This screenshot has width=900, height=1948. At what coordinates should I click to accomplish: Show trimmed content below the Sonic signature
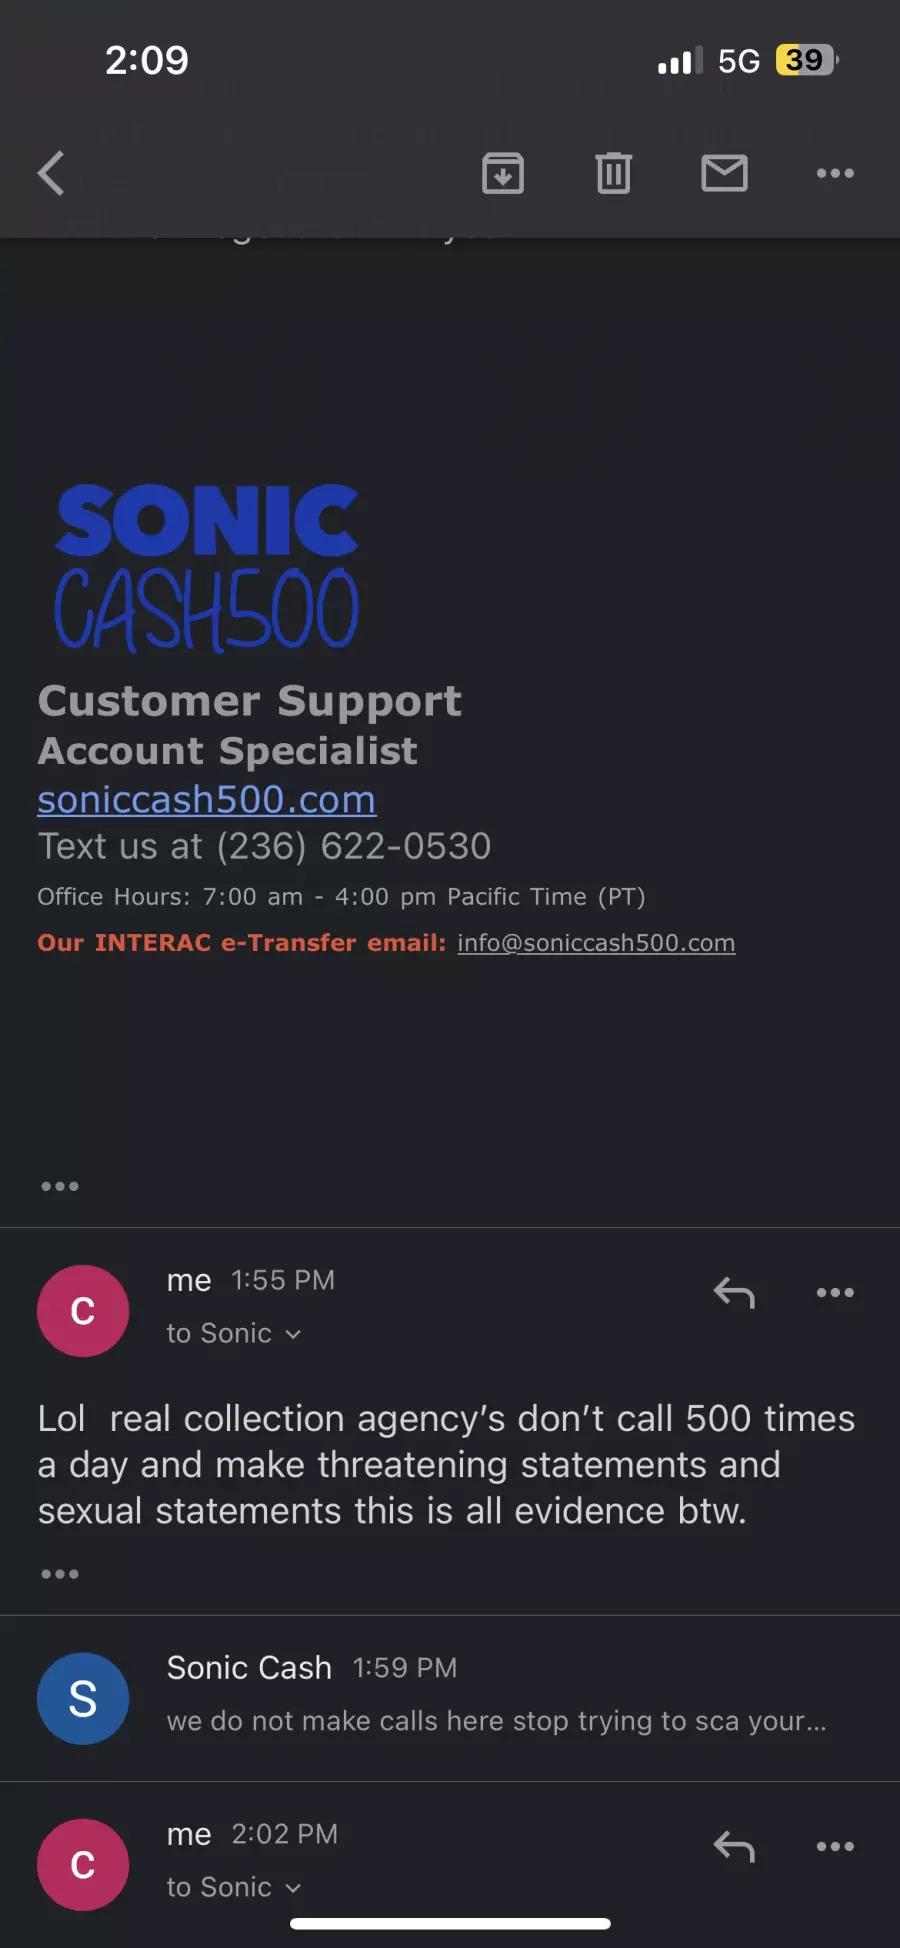coord(60,1186)
